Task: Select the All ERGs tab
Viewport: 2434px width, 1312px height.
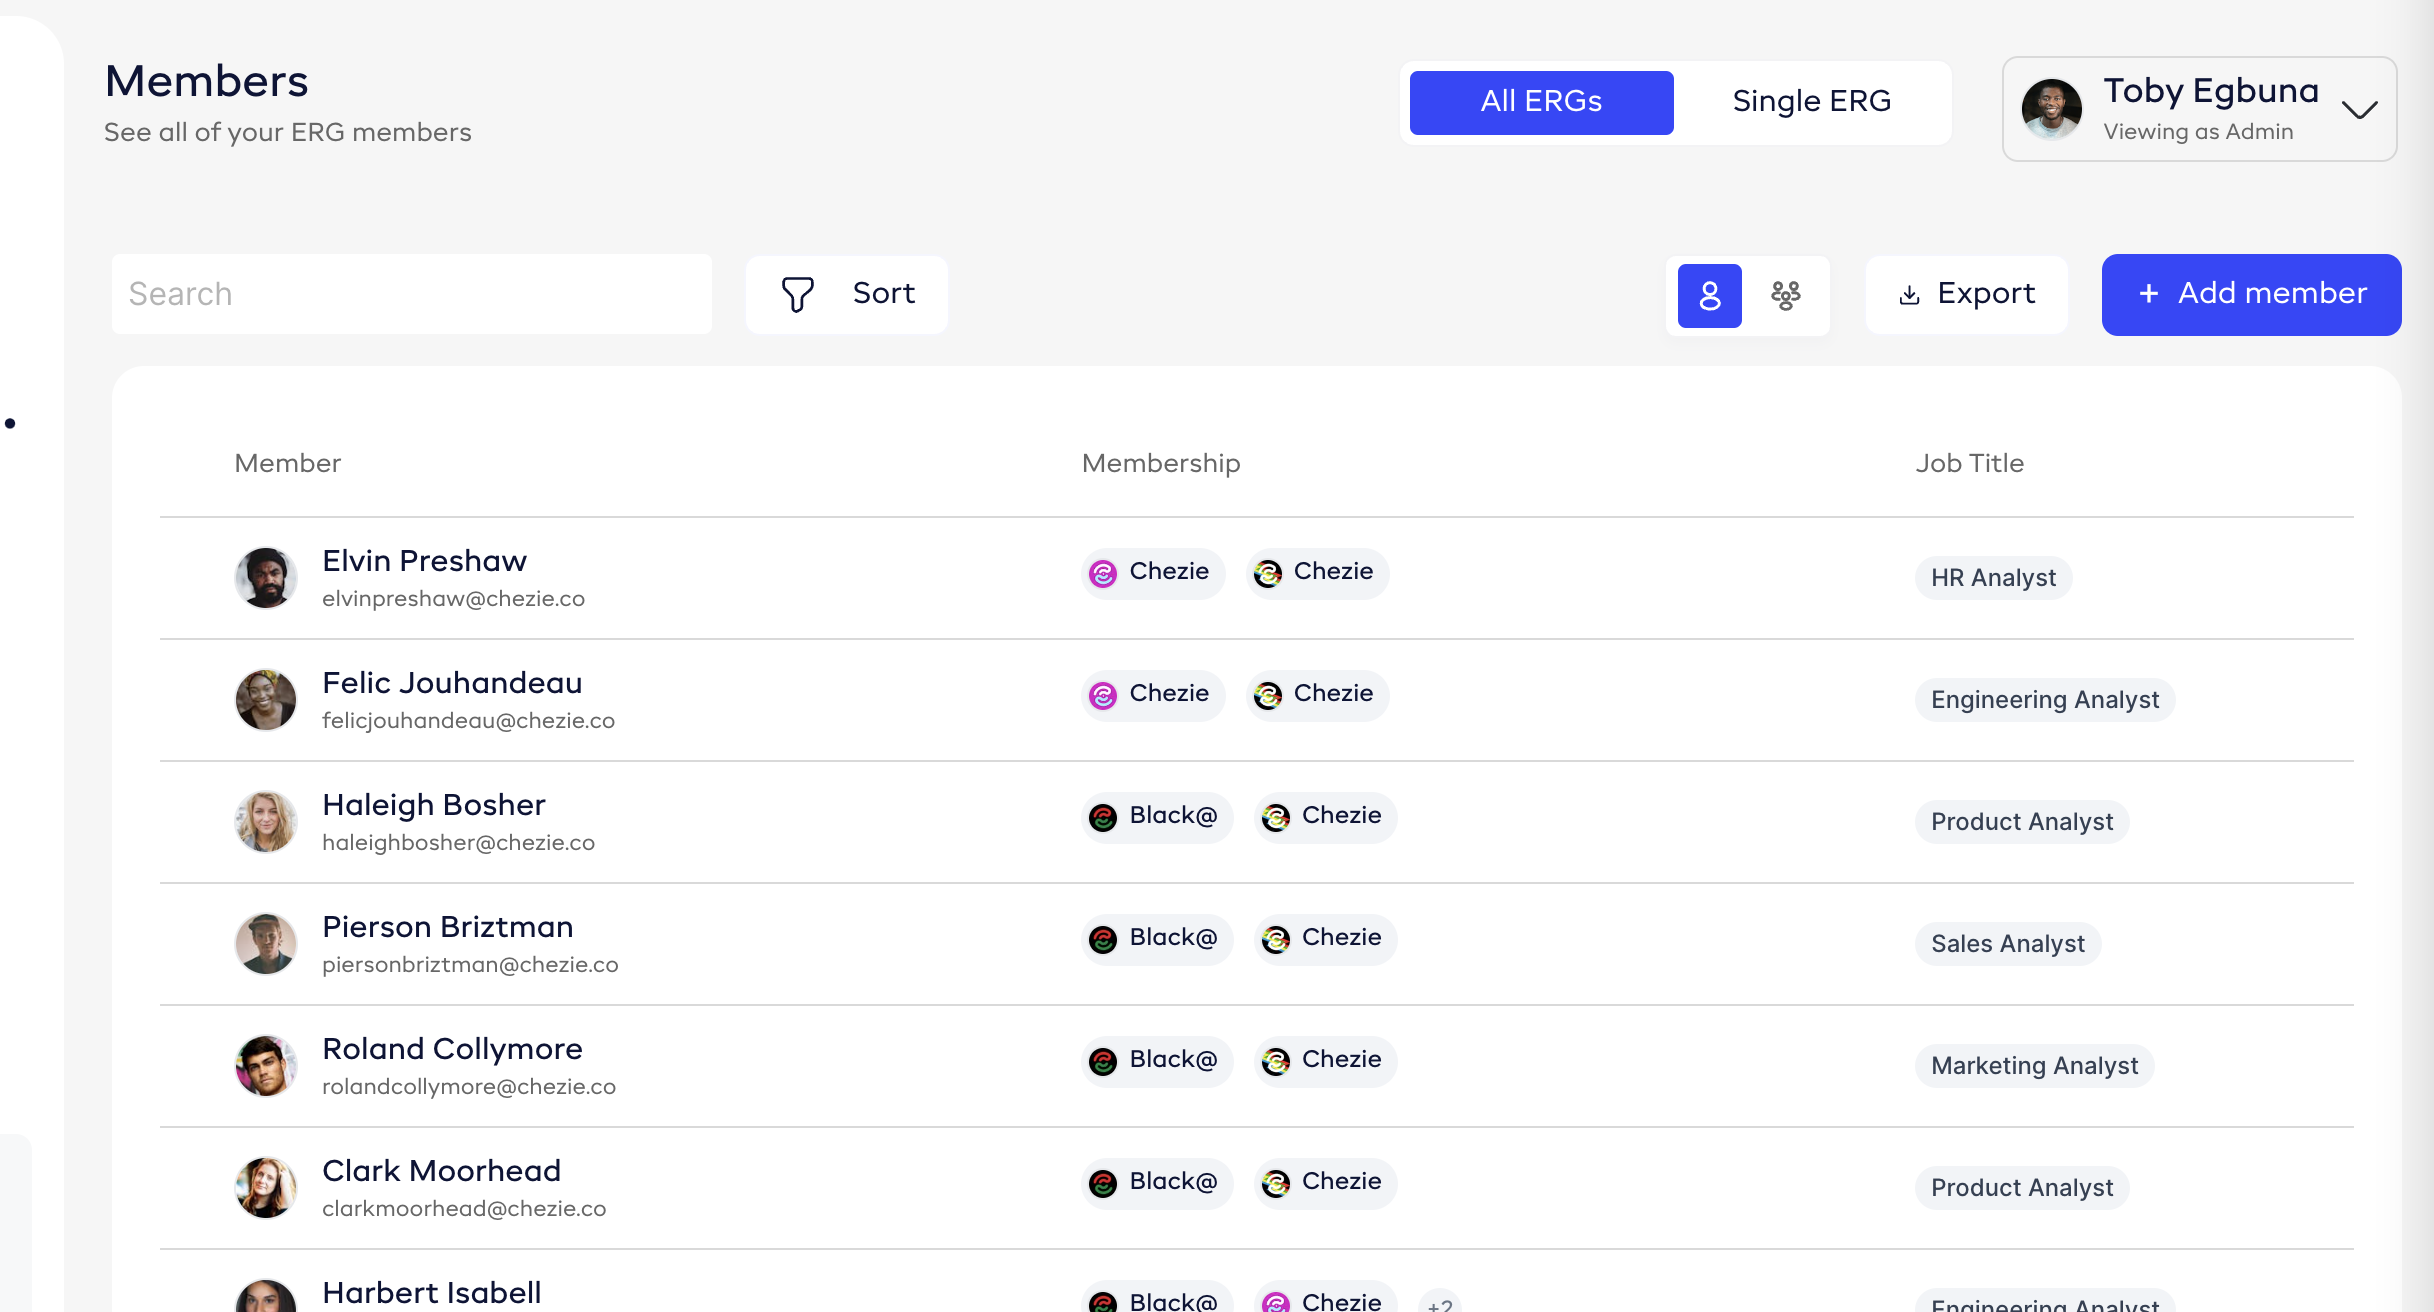Action: [x=1541, y=102]
